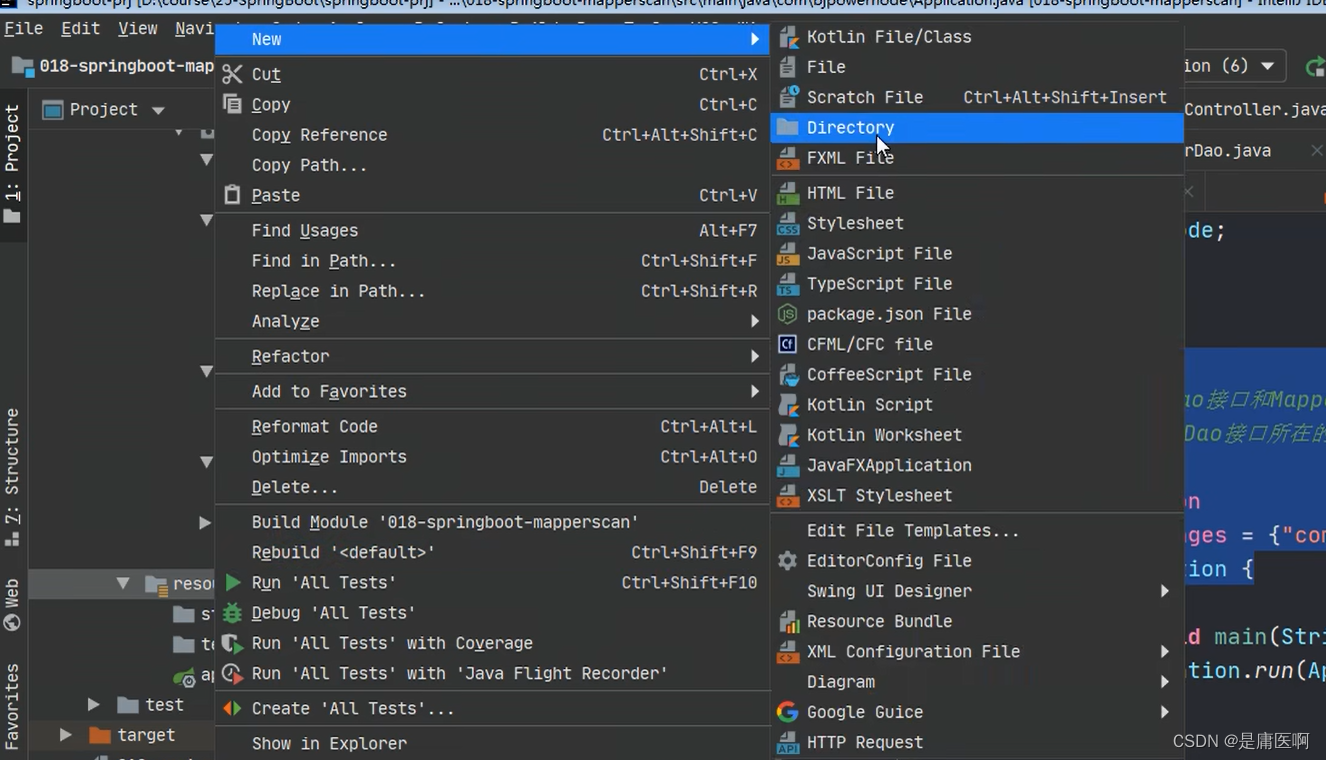This screenshot has height=760, width=1326.
Task: Click the Kotlin Script icon
Action: [x=788, y=405]
